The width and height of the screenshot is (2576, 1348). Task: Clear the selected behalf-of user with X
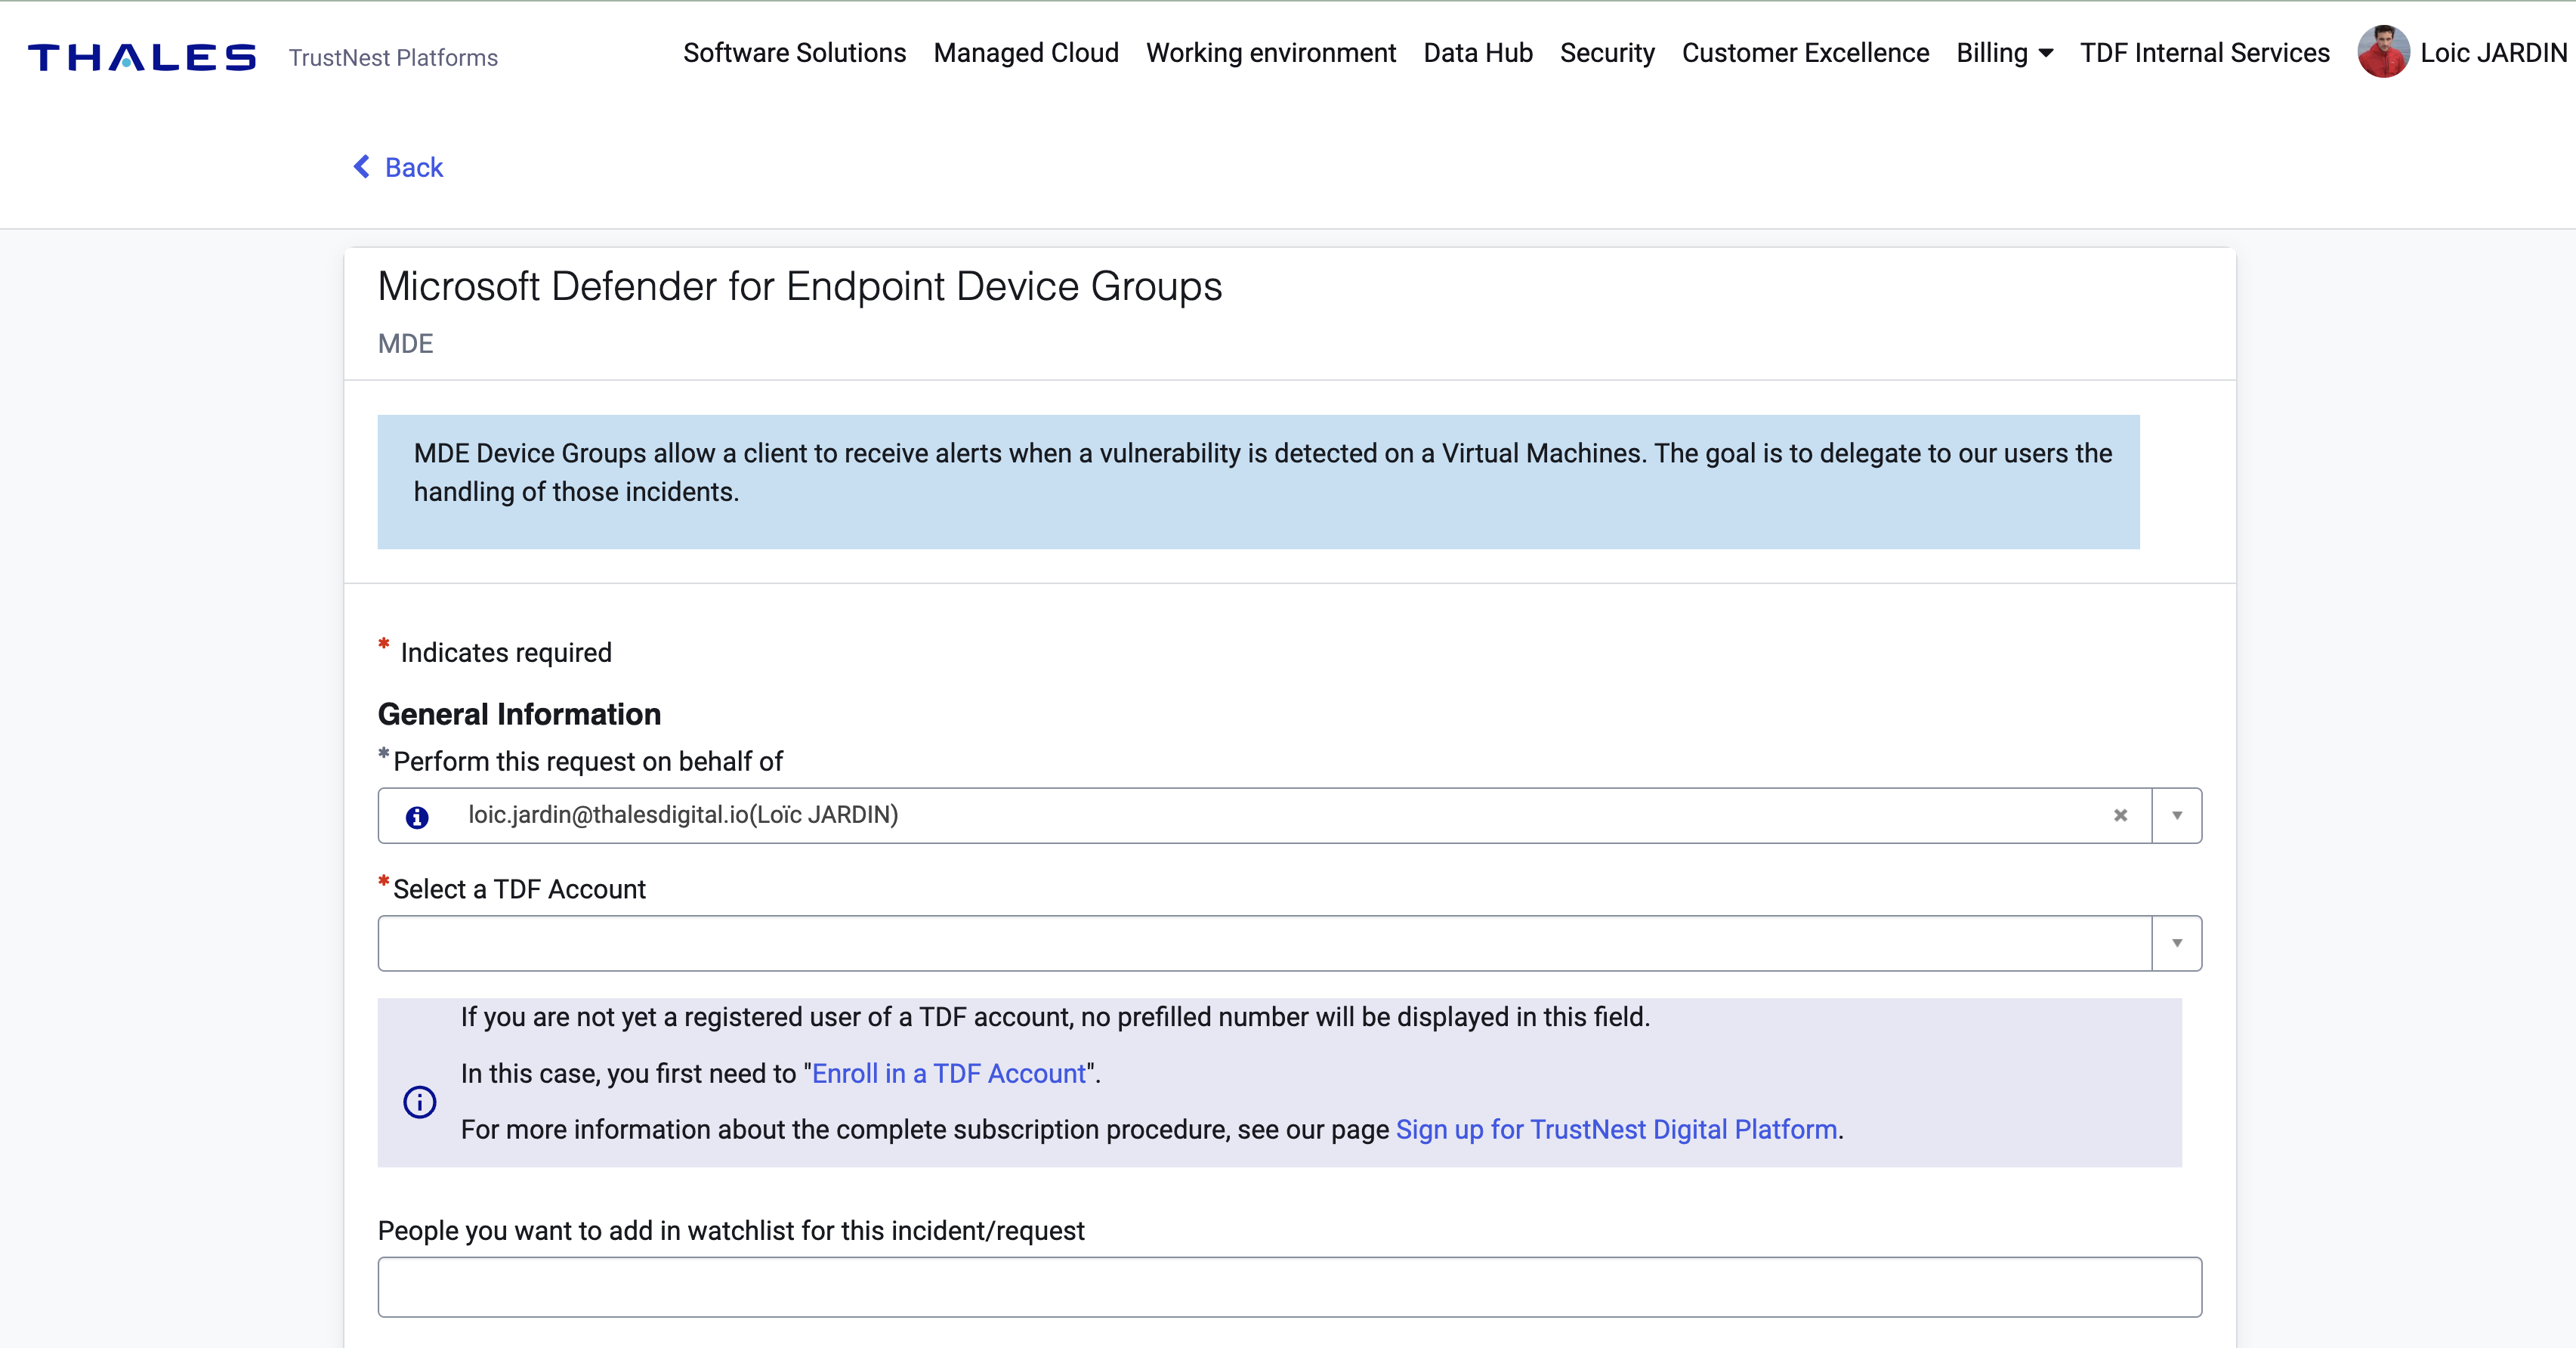2120,815
